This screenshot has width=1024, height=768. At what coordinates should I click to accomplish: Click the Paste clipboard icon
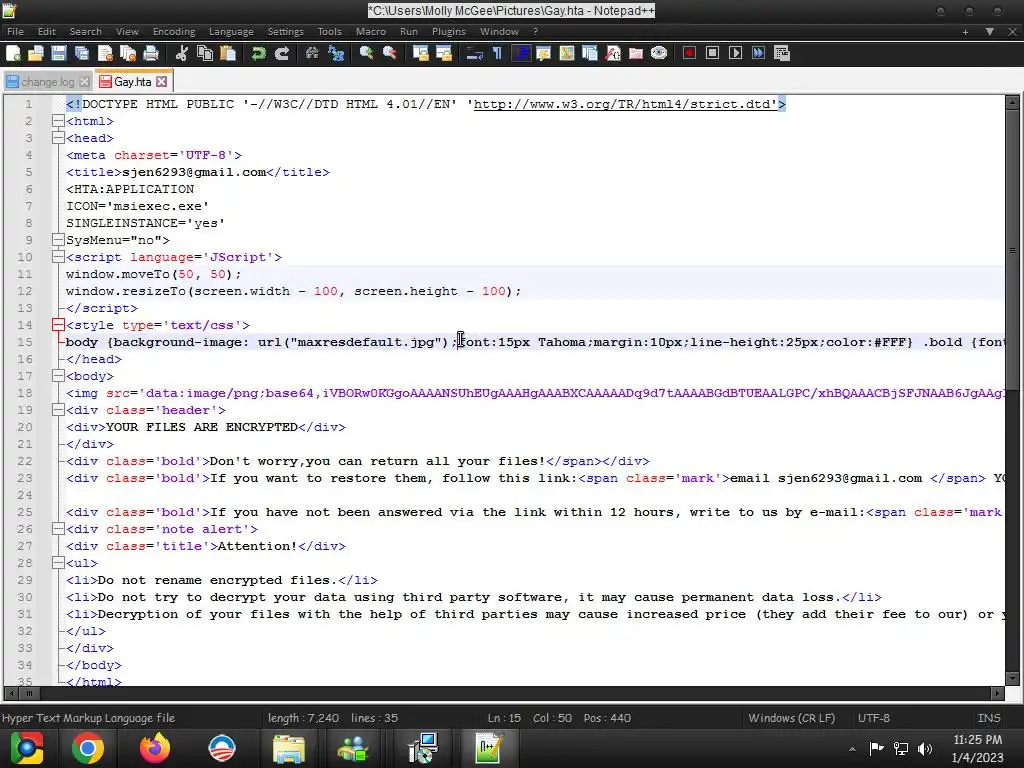click(228, 54)
